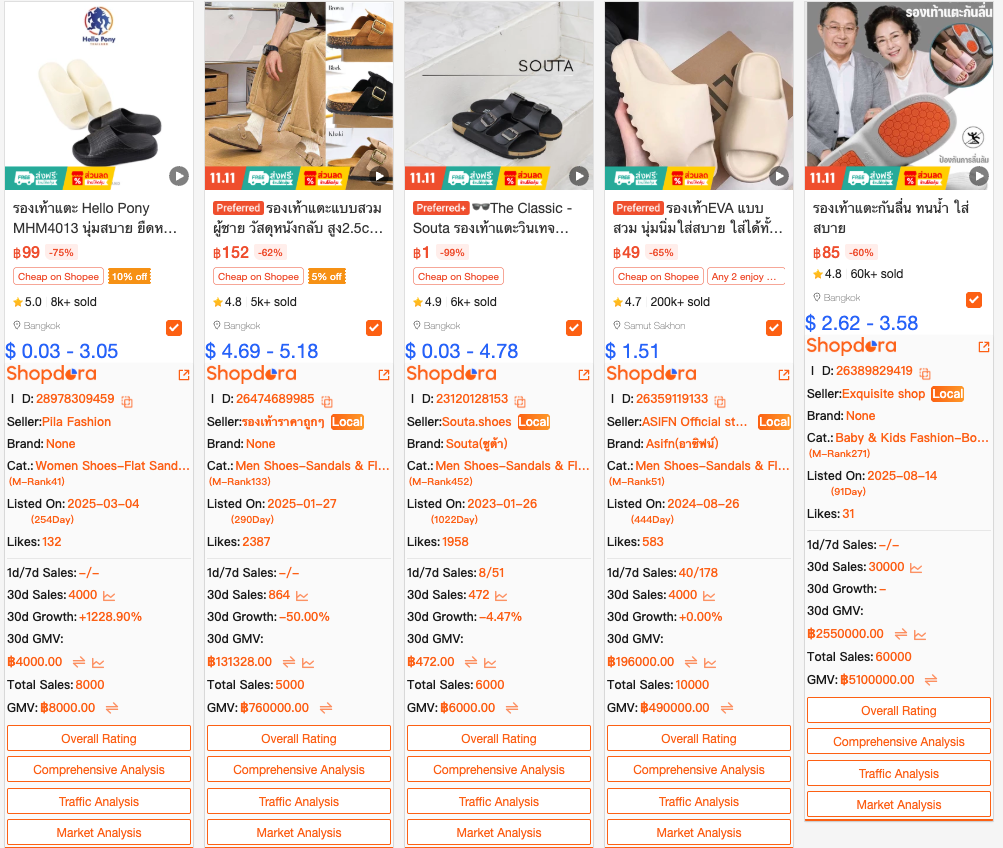Open the Asifn brand link
This screenshot has width=1003, height=848.
682,444
